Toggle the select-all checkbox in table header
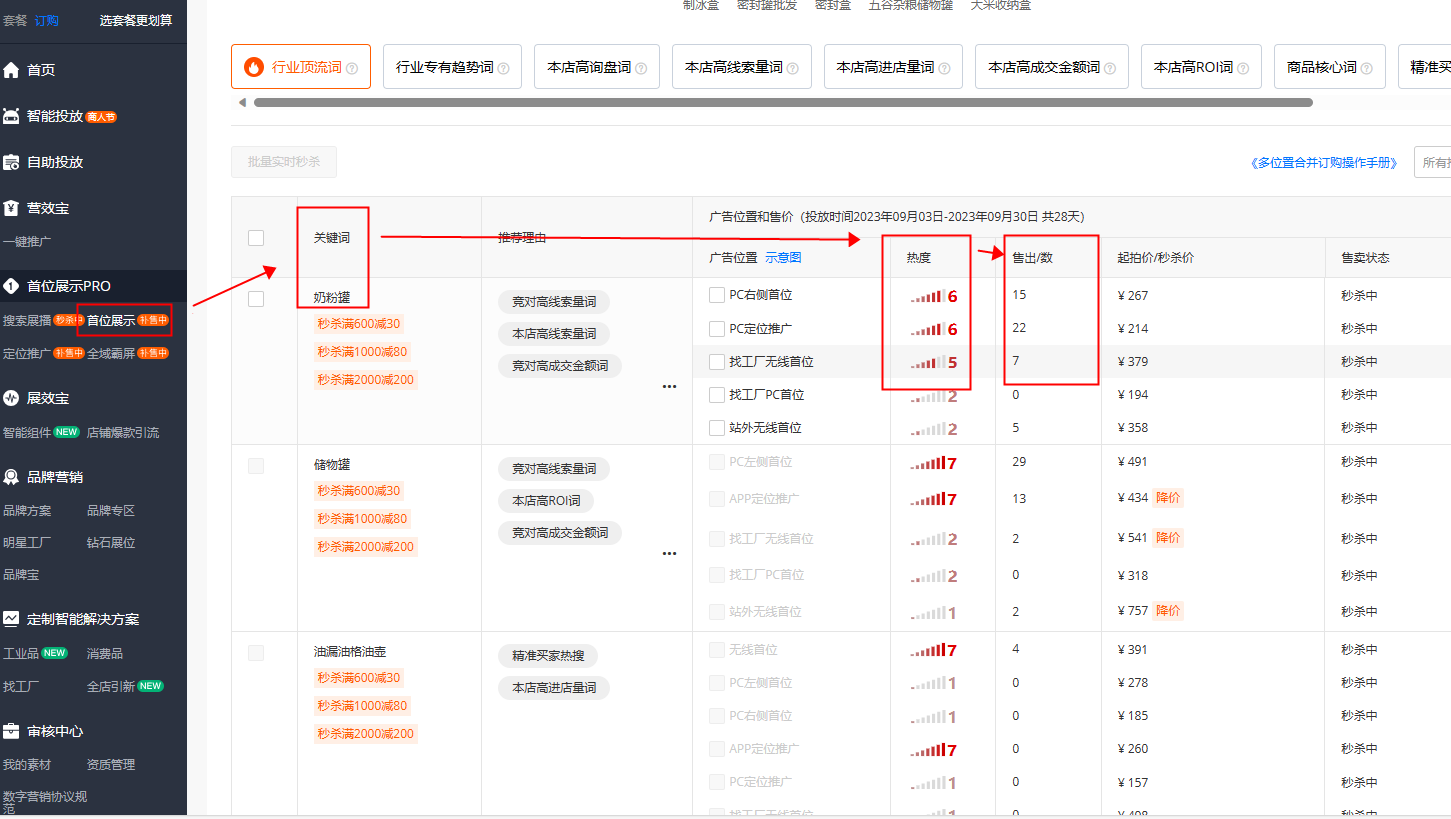 point(256,238)
